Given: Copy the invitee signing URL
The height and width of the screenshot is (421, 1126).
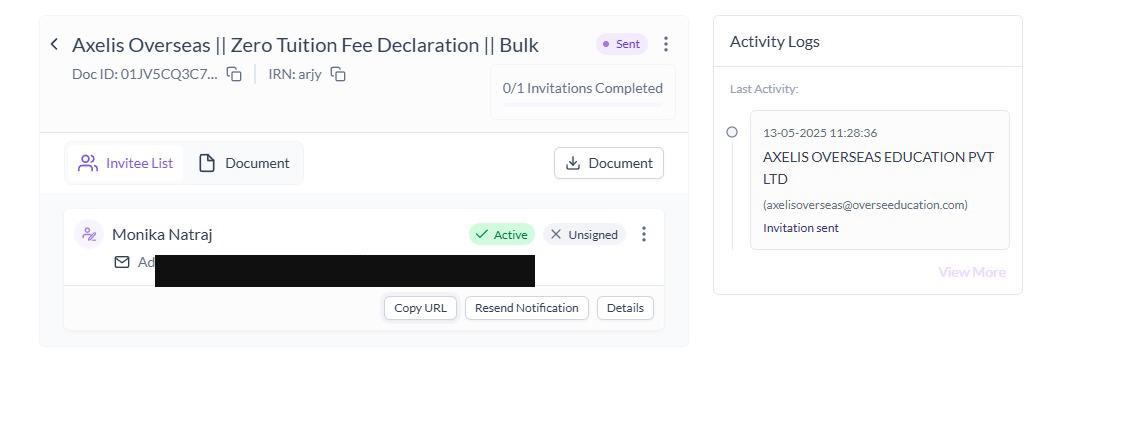Looking at the screenshot, I should tap(420, 307).
